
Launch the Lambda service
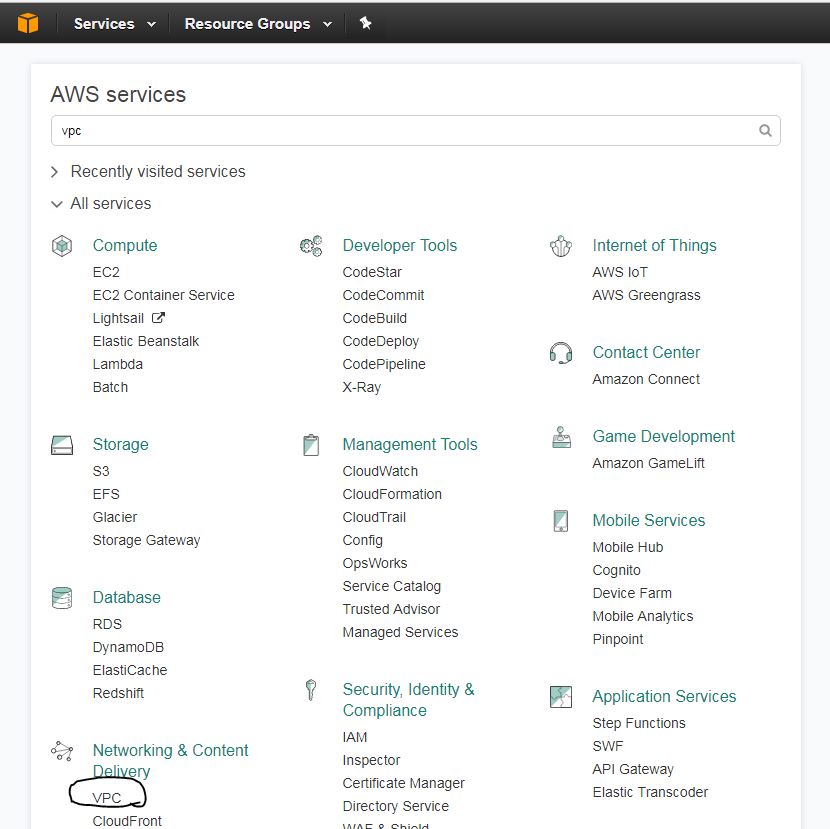118,364
